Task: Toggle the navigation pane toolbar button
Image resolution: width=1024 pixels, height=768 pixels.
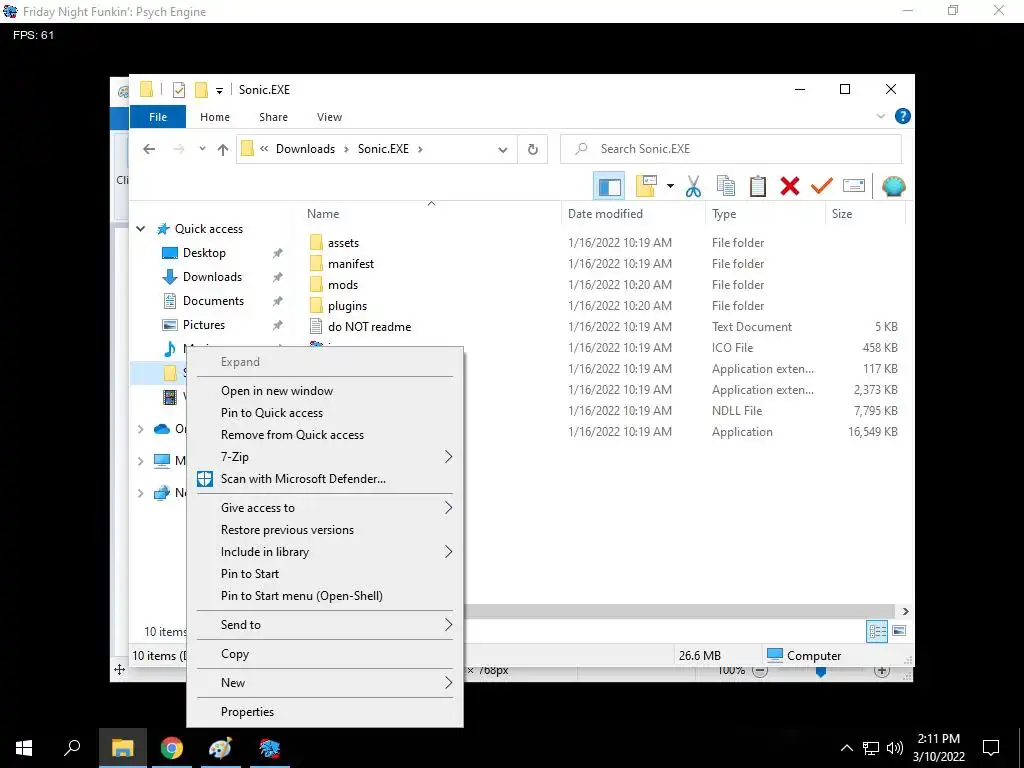Action: click(x=609, y=187)
